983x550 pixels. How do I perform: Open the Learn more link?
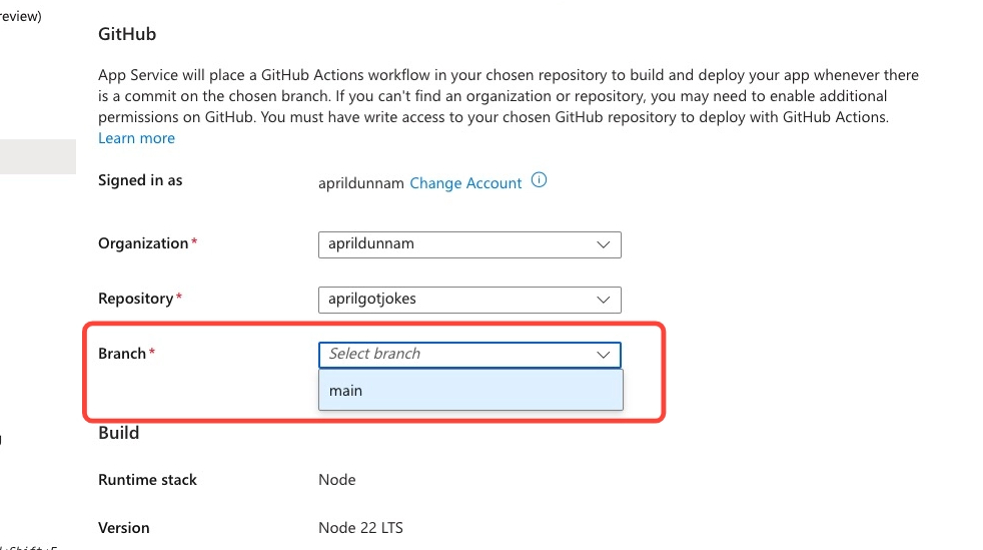point(136,138)
